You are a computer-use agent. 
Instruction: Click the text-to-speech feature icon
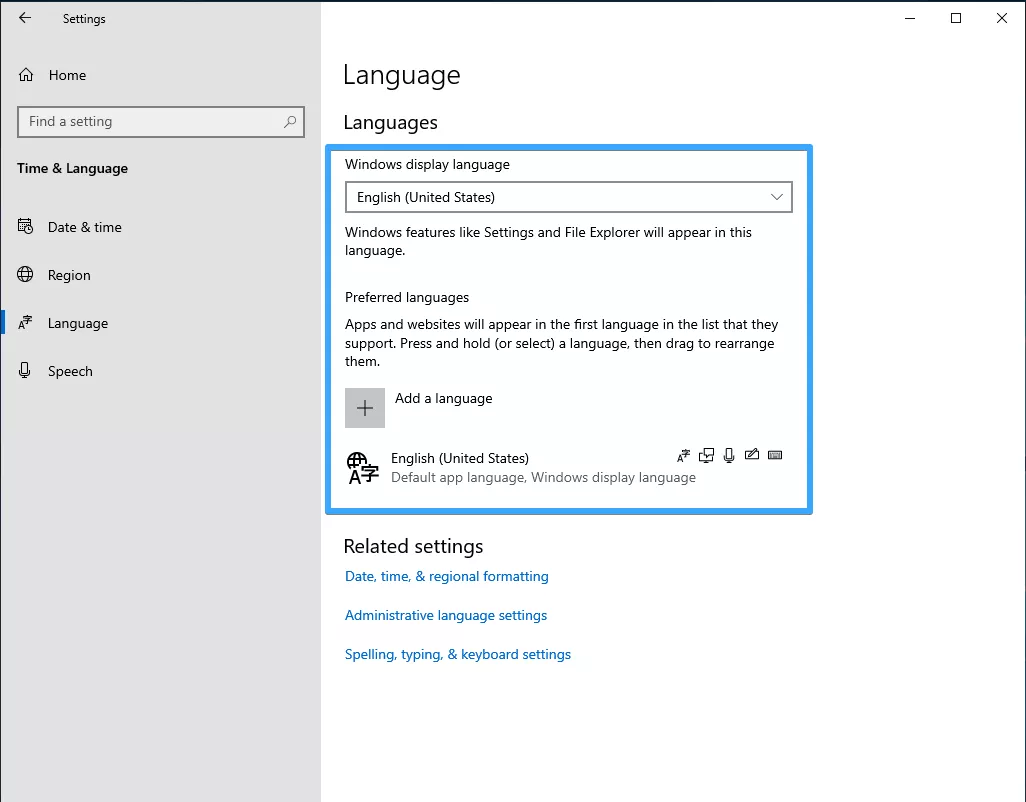point(707,456)
